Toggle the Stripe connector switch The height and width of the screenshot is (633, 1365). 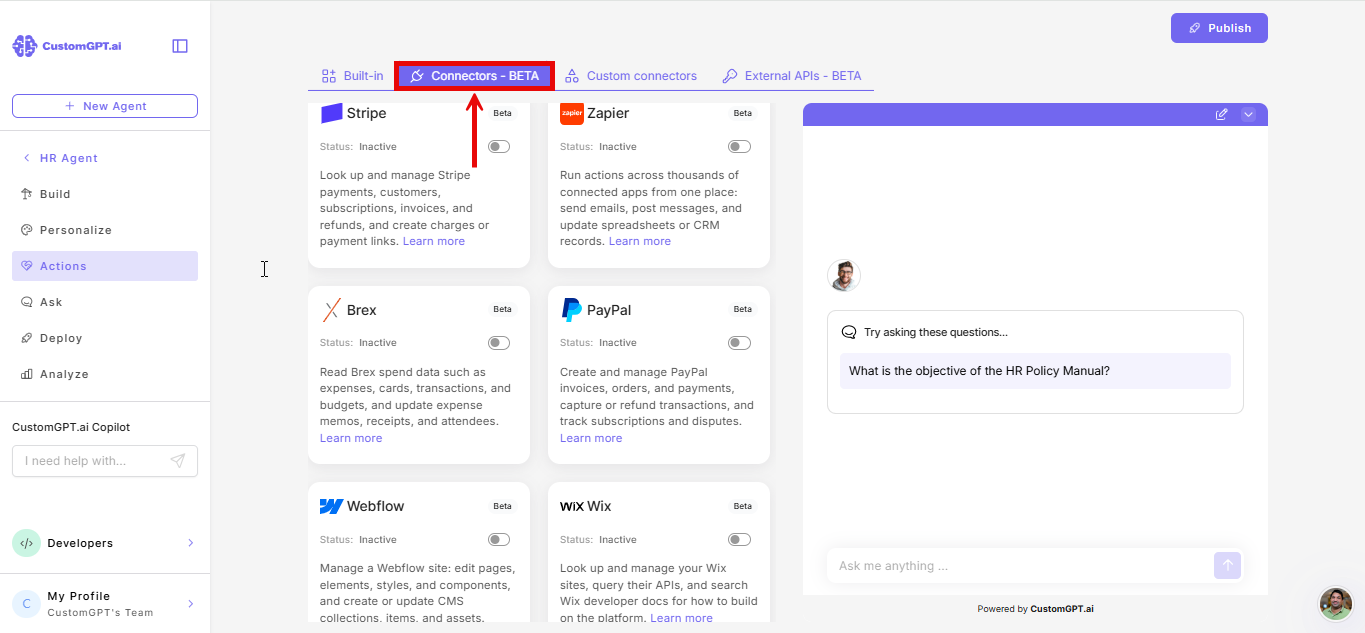point(499,147)
